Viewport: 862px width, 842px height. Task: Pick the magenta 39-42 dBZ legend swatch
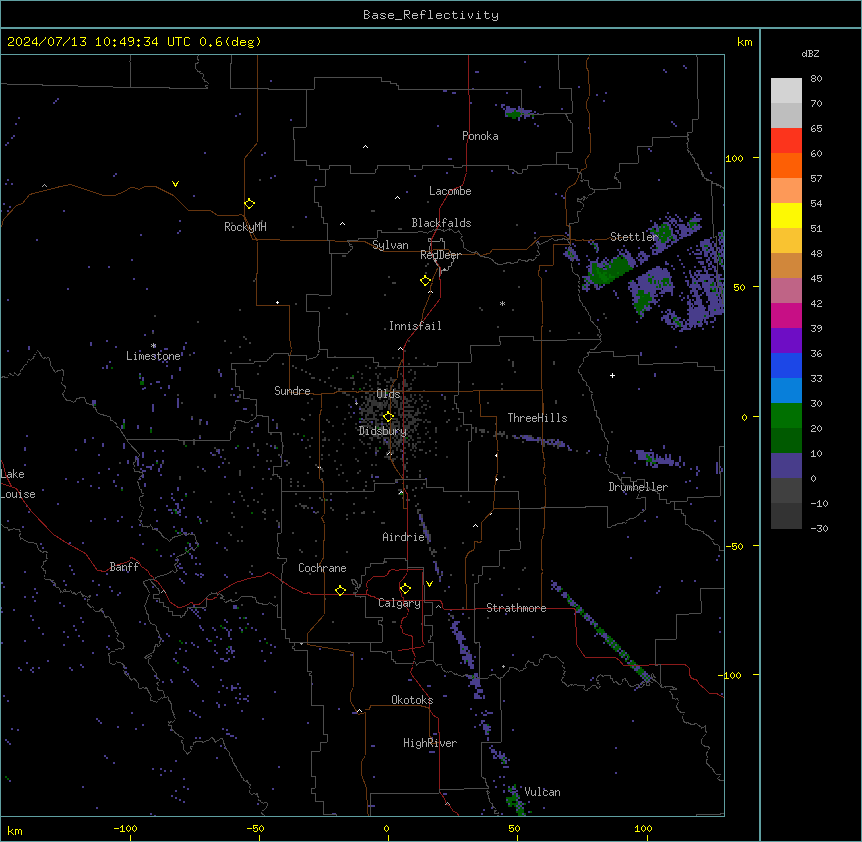(x=786, y=315)
